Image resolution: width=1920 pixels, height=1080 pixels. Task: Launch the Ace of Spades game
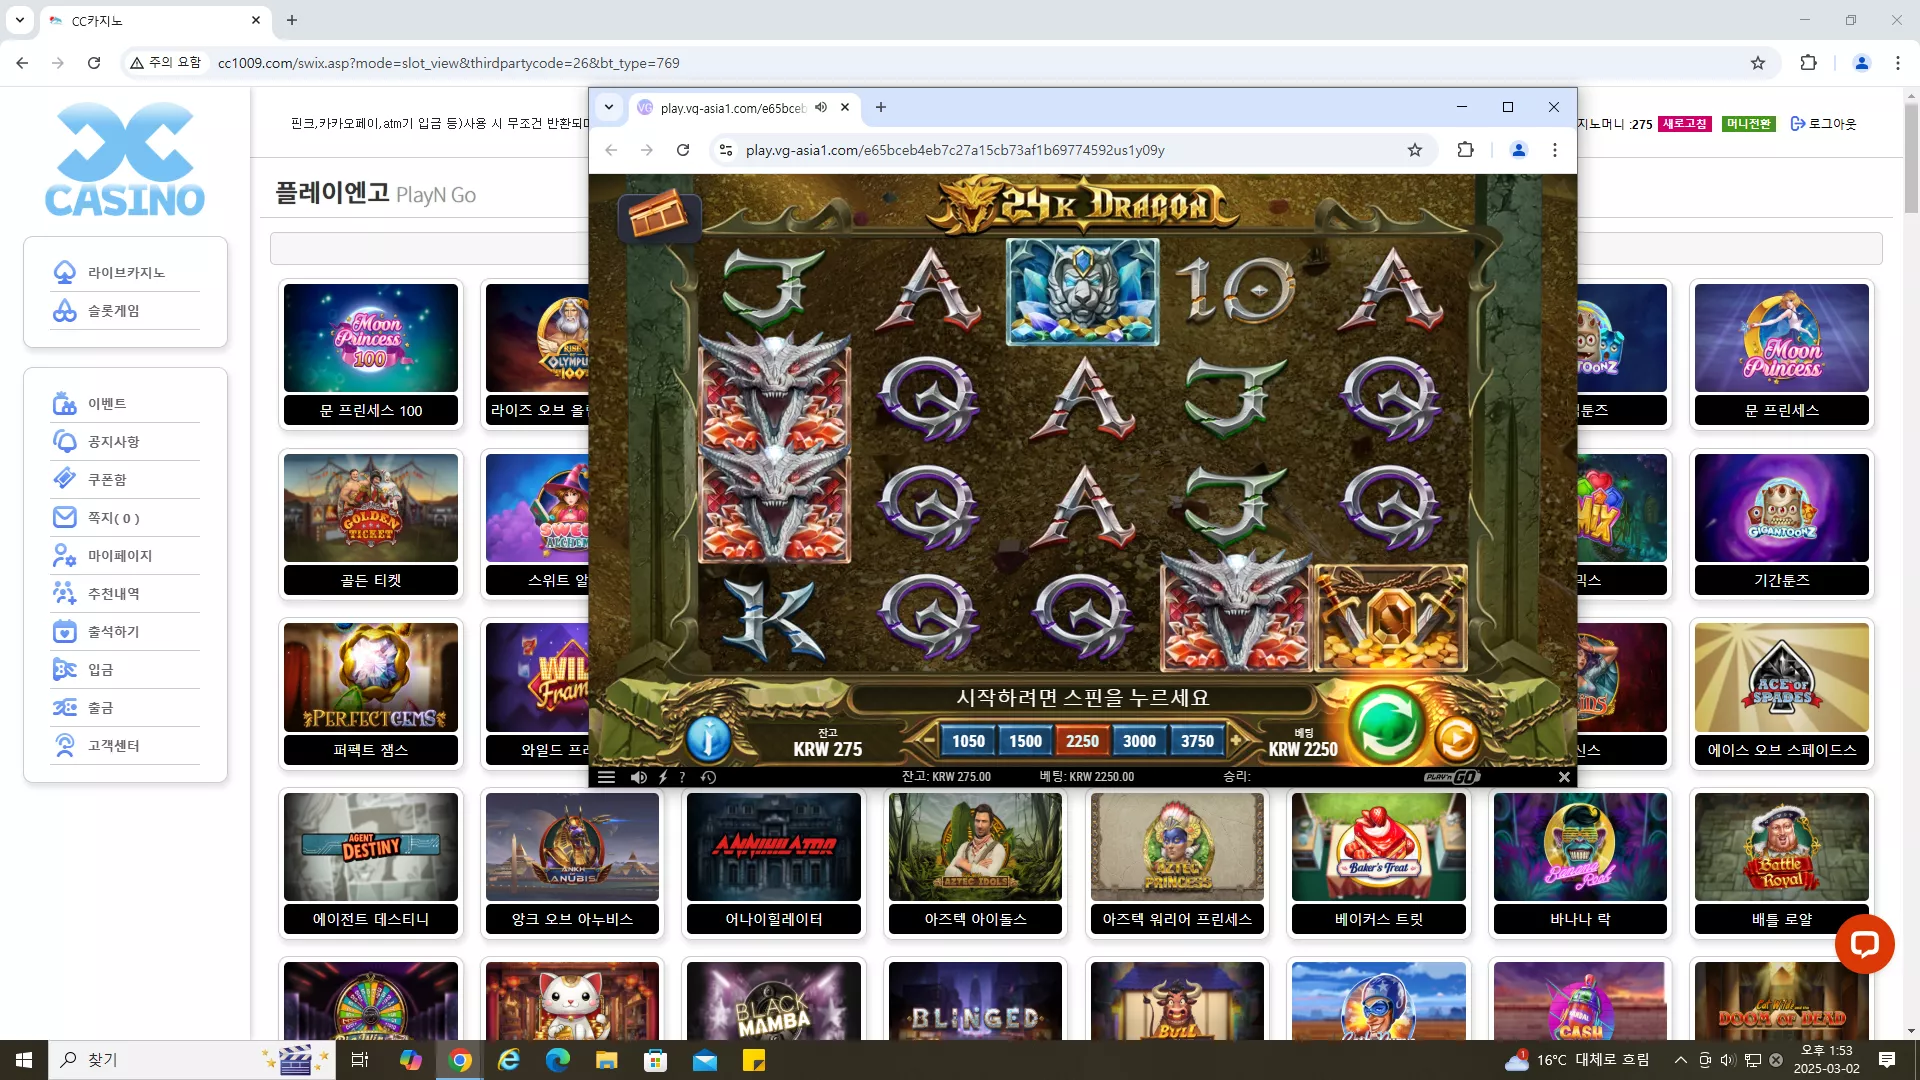(x=1782, y=677)
